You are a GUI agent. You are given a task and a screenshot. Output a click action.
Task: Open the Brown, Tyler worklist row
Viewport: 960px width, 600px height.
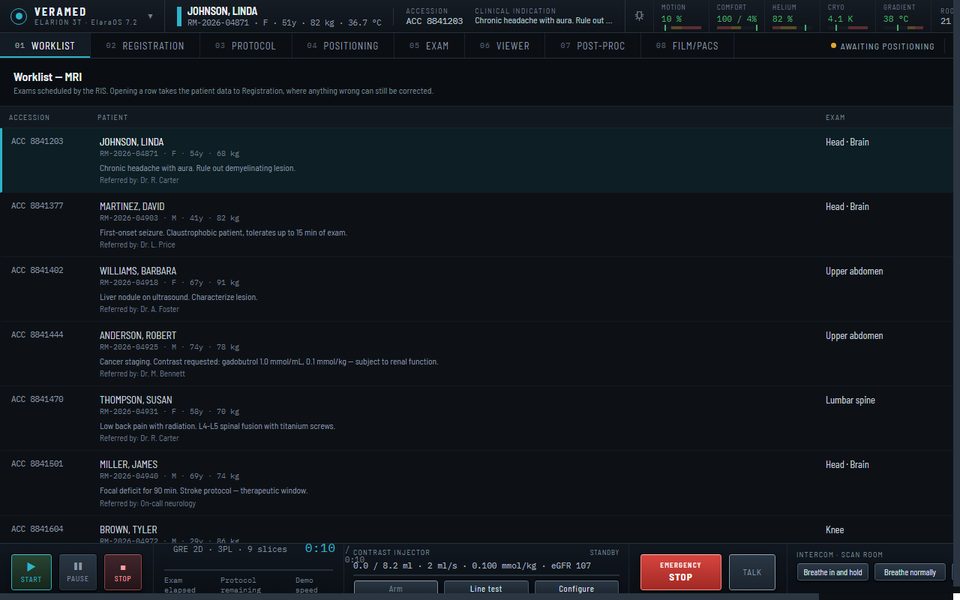tap(476, 530)
